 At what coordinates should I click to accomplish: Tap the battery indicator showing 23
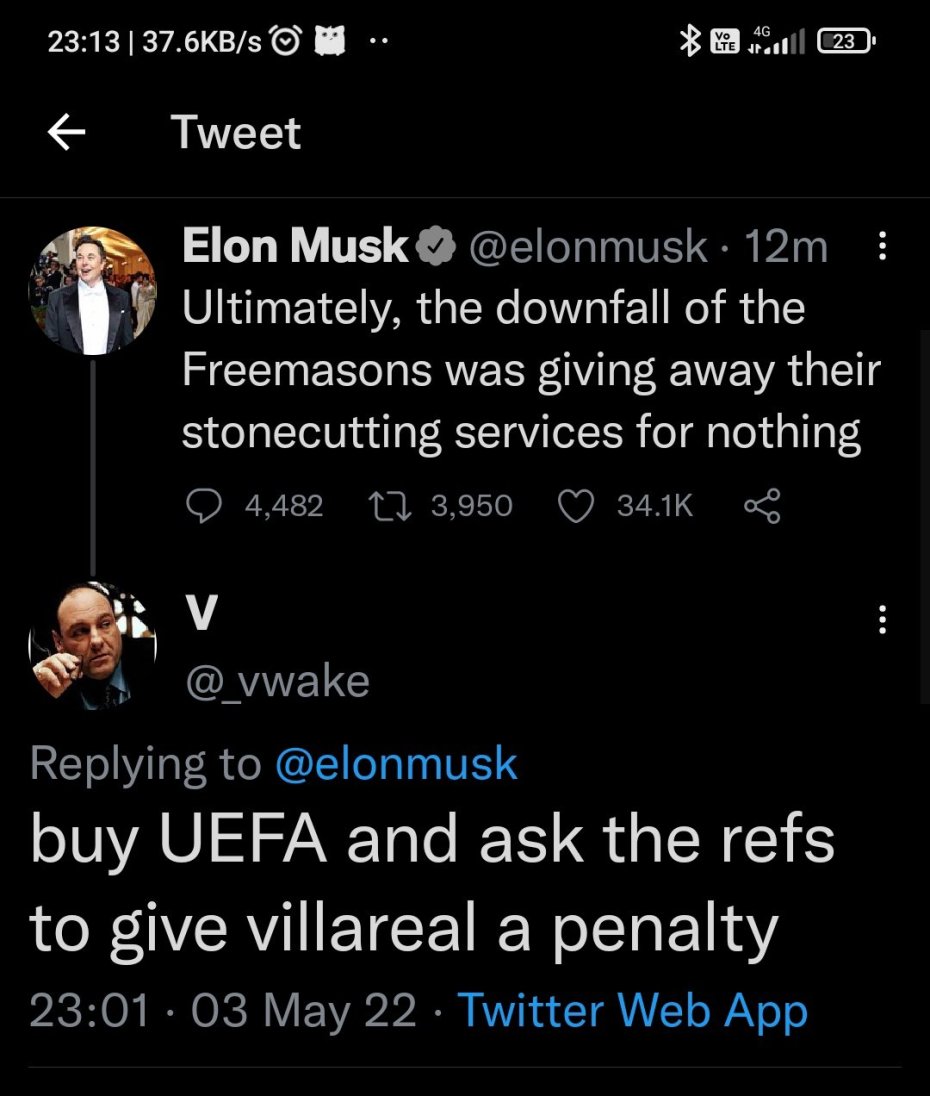click(x=845, y=40)
